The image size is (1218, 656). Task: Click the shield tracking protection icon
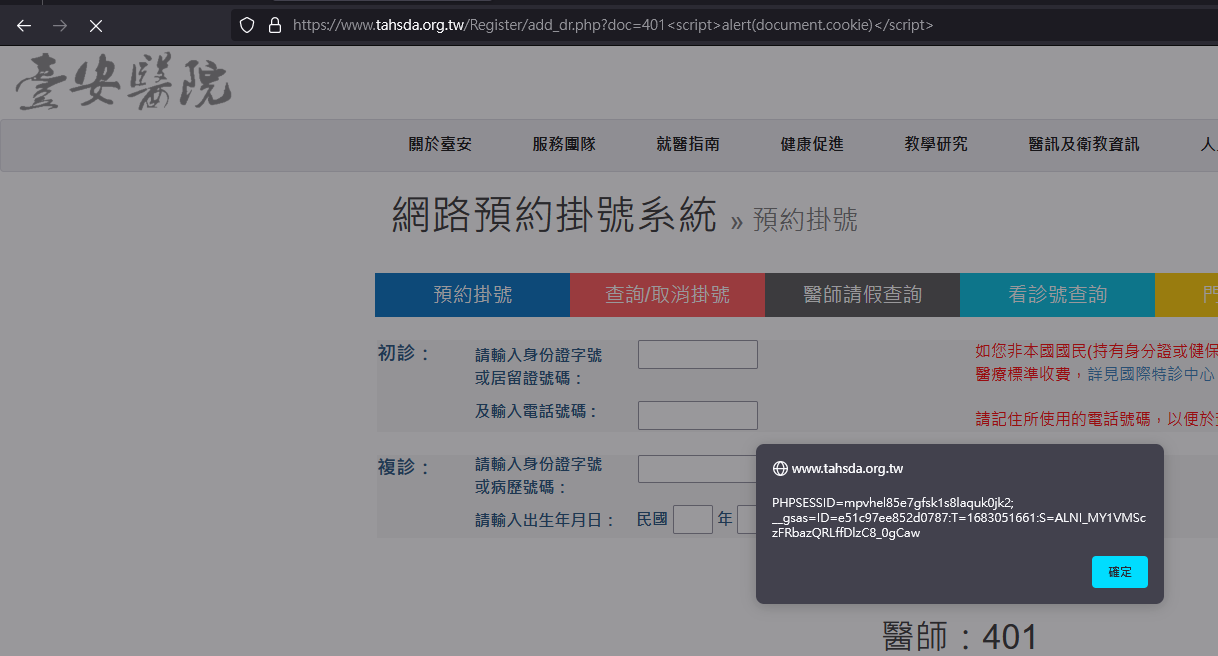tap(247, 25)
